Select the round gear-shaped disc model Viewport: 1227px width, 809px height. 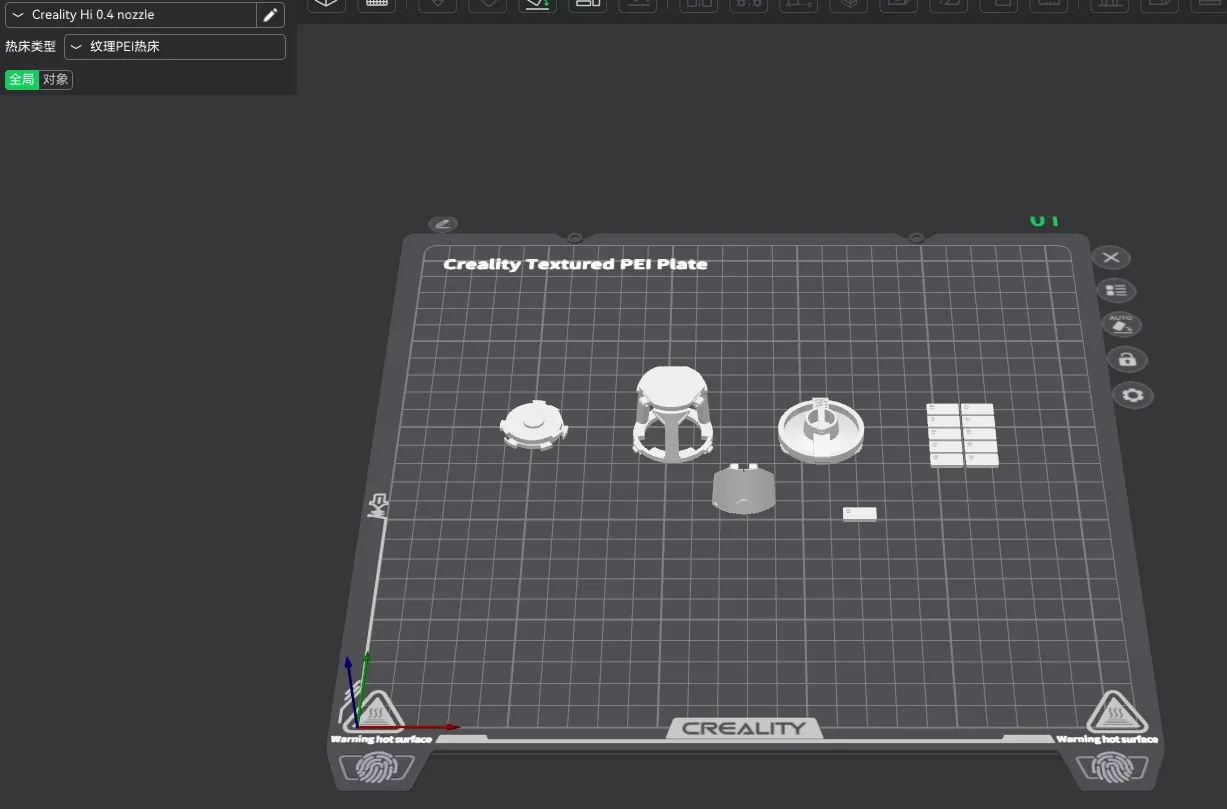tap(533, 425)
